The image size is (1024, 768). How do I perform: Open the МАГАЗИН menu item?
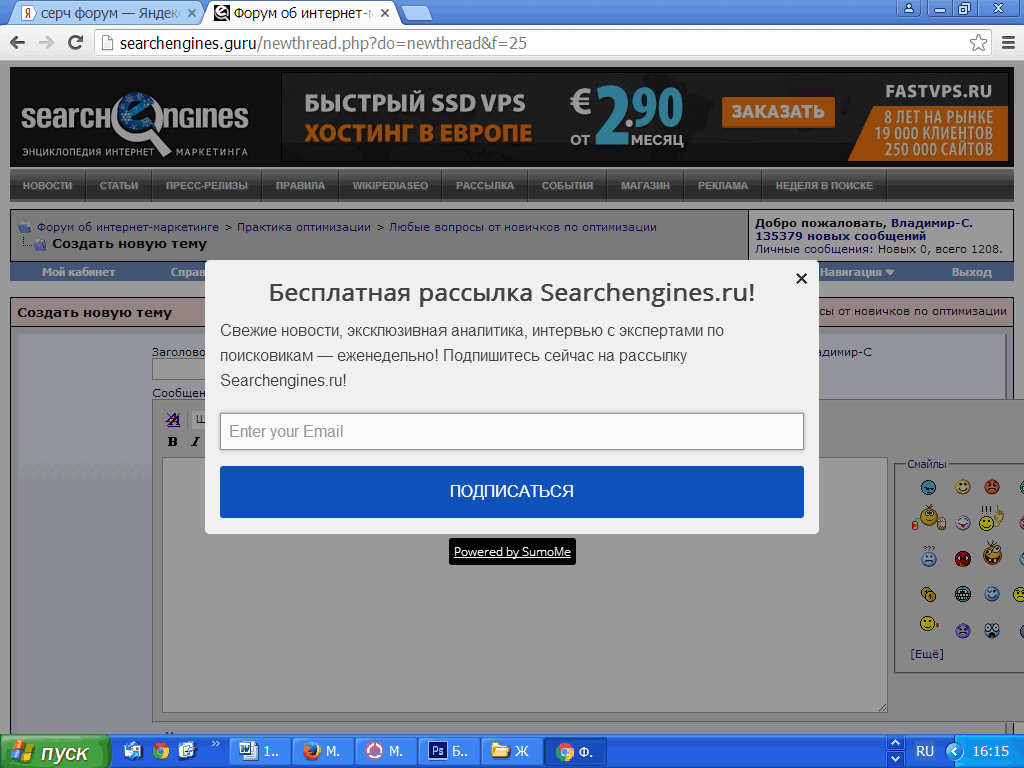[x=645, y=185]
